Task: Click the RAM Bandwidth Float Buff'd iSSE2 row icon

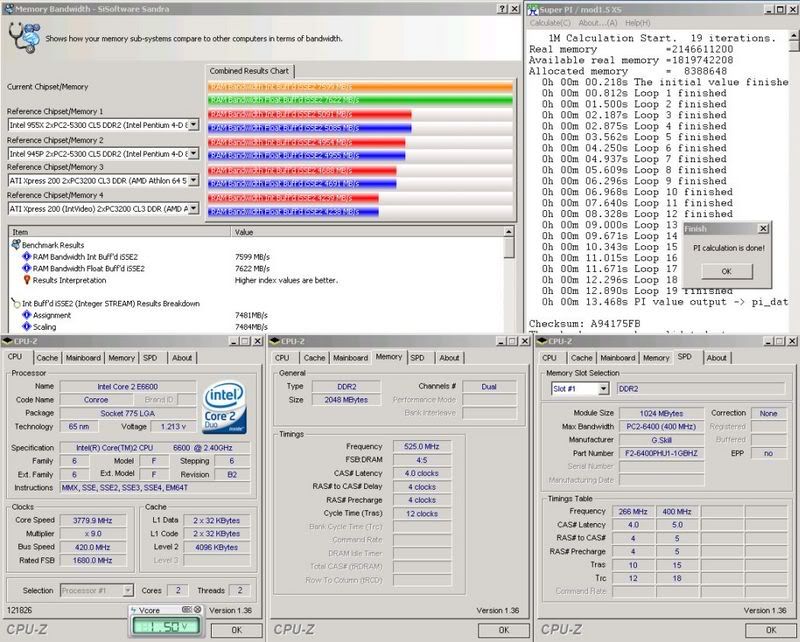Action: tap(27, 268)
